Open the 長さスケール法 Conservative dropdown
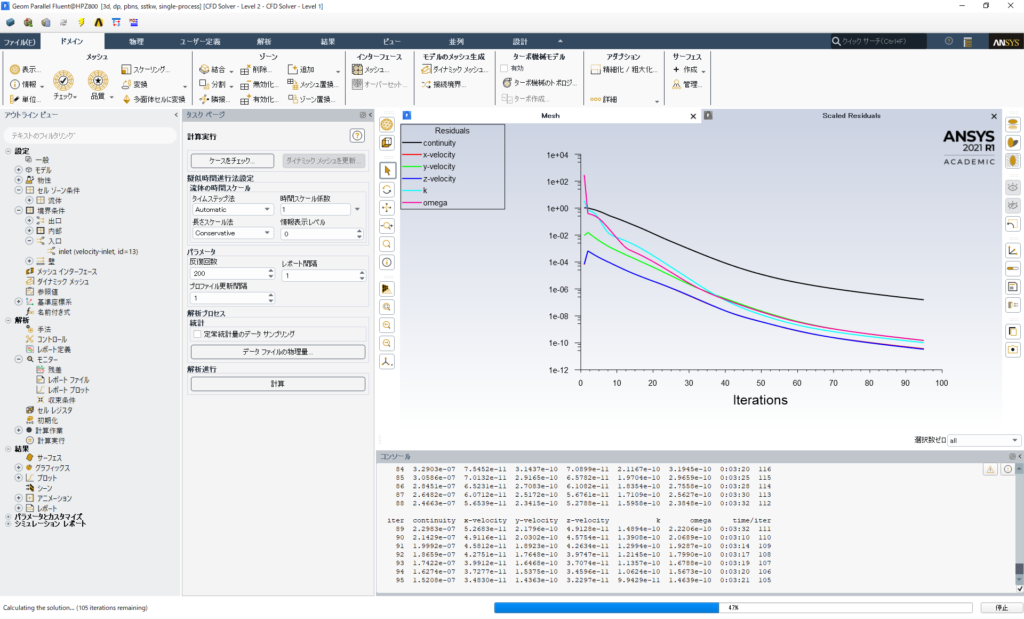 (x=232, y=233)
